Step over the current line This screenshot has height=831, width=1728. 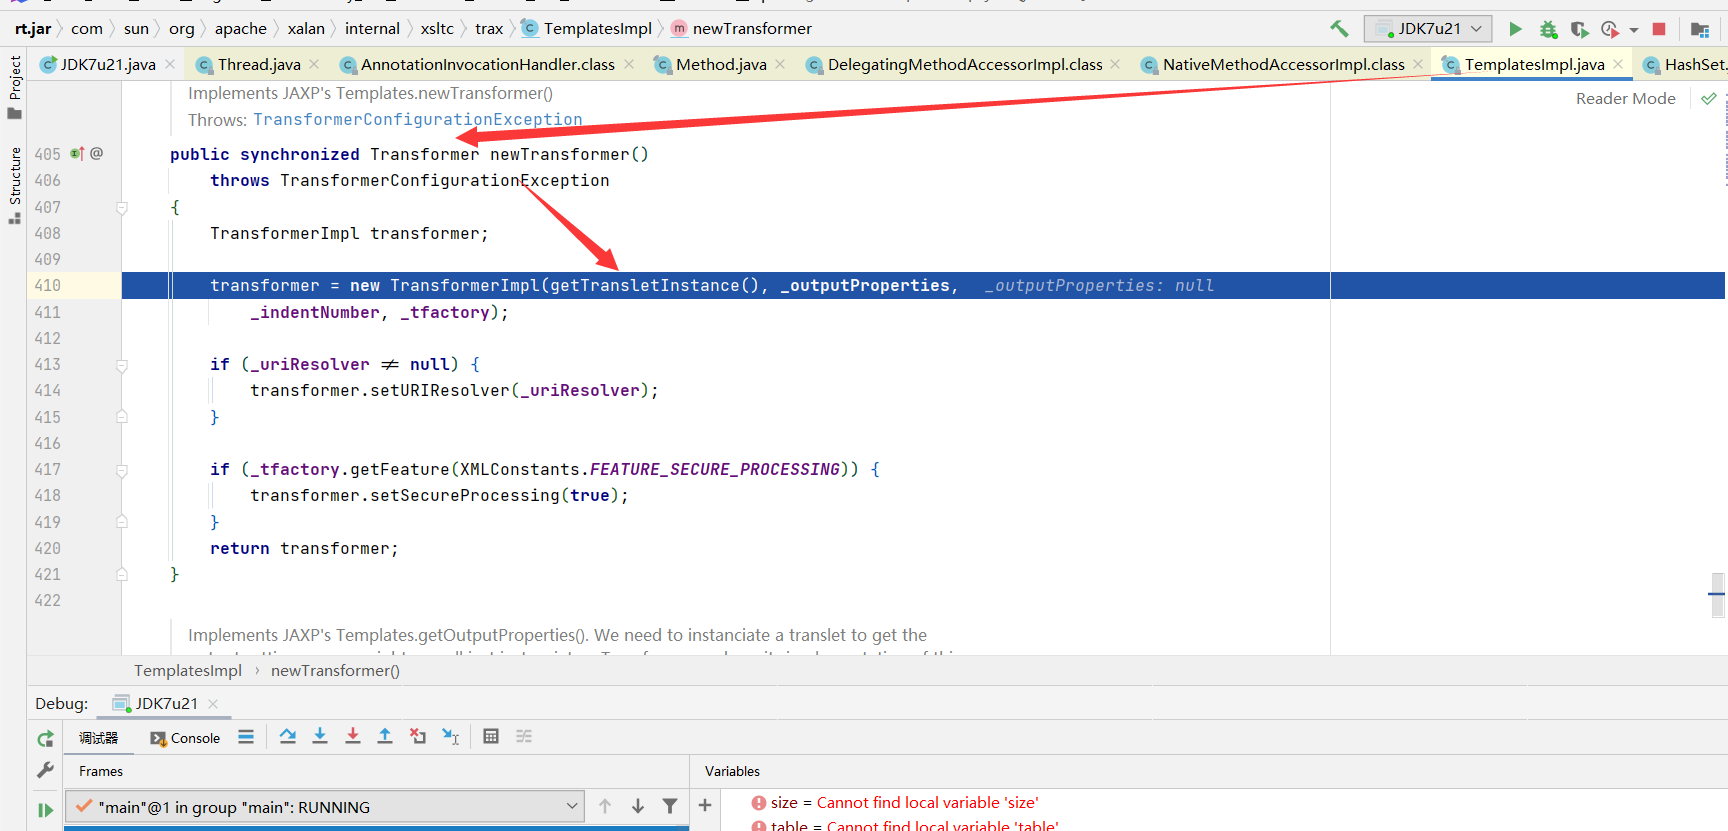tap(288, 737)
